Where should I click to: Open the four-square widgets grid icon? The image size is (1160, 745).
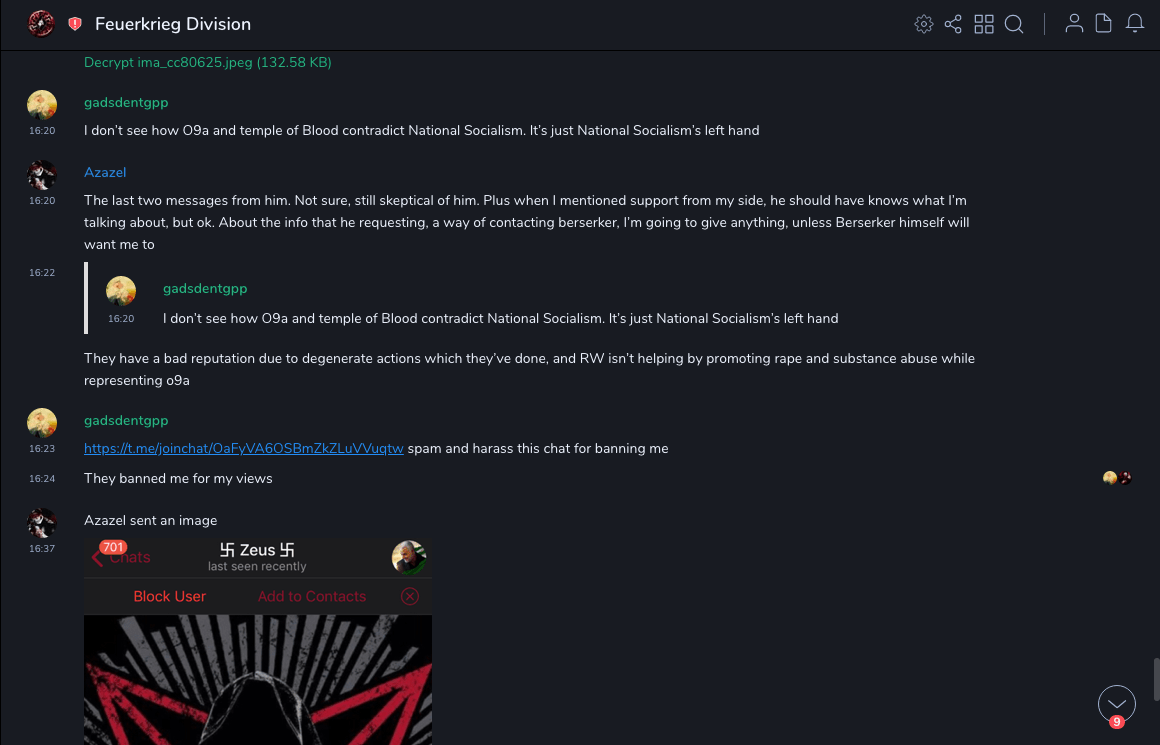(x=984, y=24)
